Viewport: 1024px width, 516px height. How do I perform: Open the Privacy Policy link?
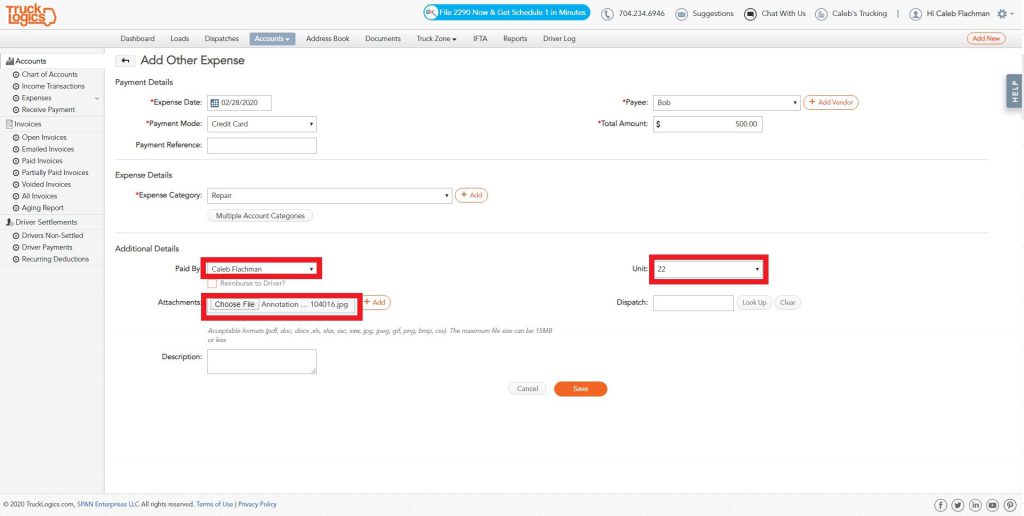point(257,504)
